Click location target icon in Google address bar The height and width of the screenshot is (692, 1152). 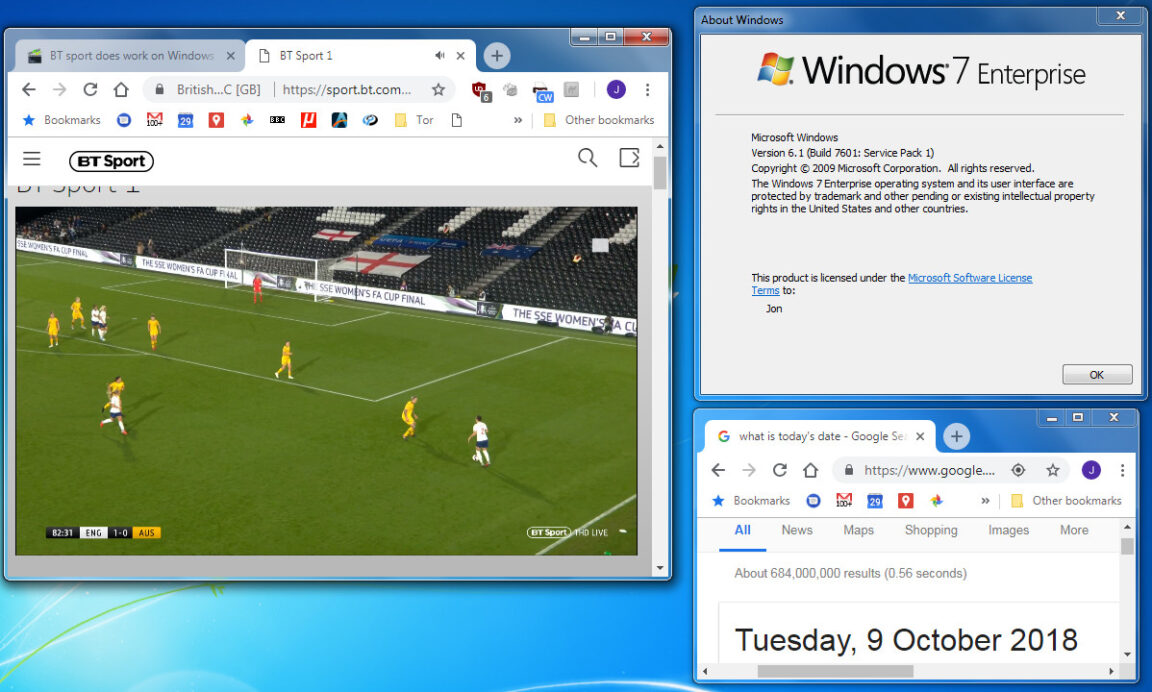pyautogui.click(x=1018, y=470)
